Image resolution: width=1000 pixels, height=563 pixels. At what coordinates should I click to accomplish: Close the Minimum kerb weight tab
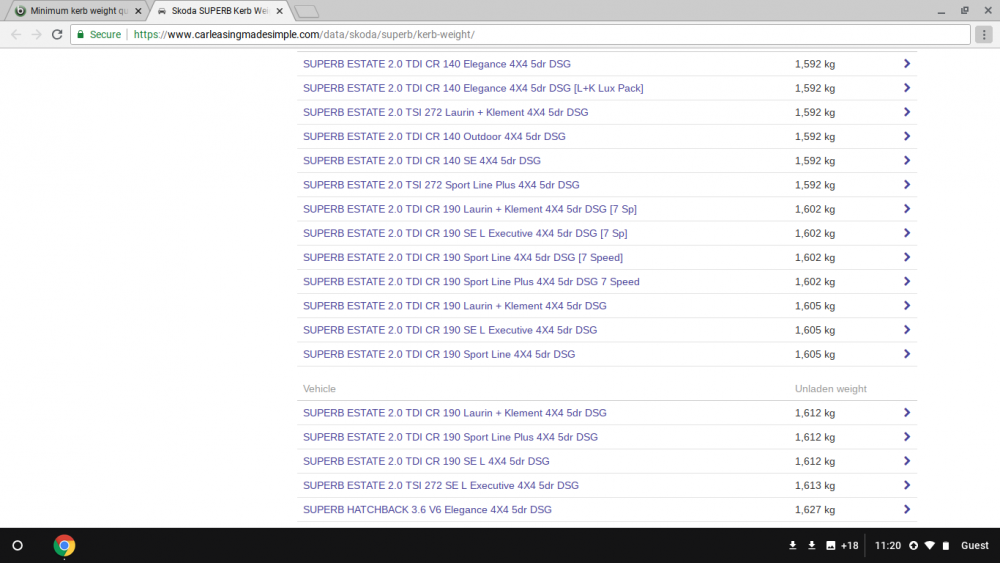pyautogui.click(x=138, y=11)
